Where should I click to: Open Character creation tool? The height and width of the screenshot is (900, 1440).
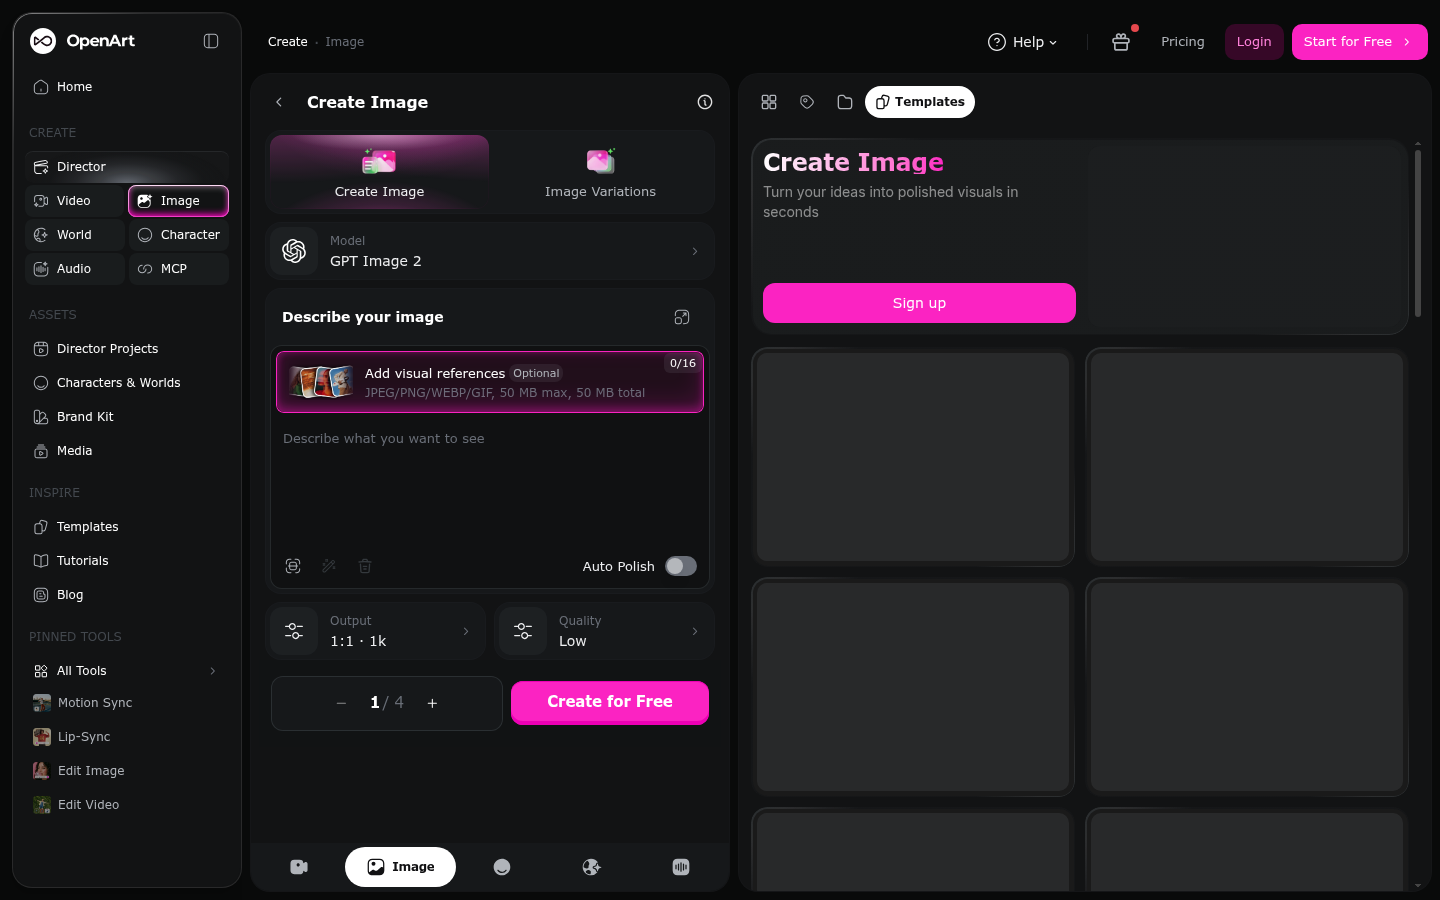click(x=179, y=235)
